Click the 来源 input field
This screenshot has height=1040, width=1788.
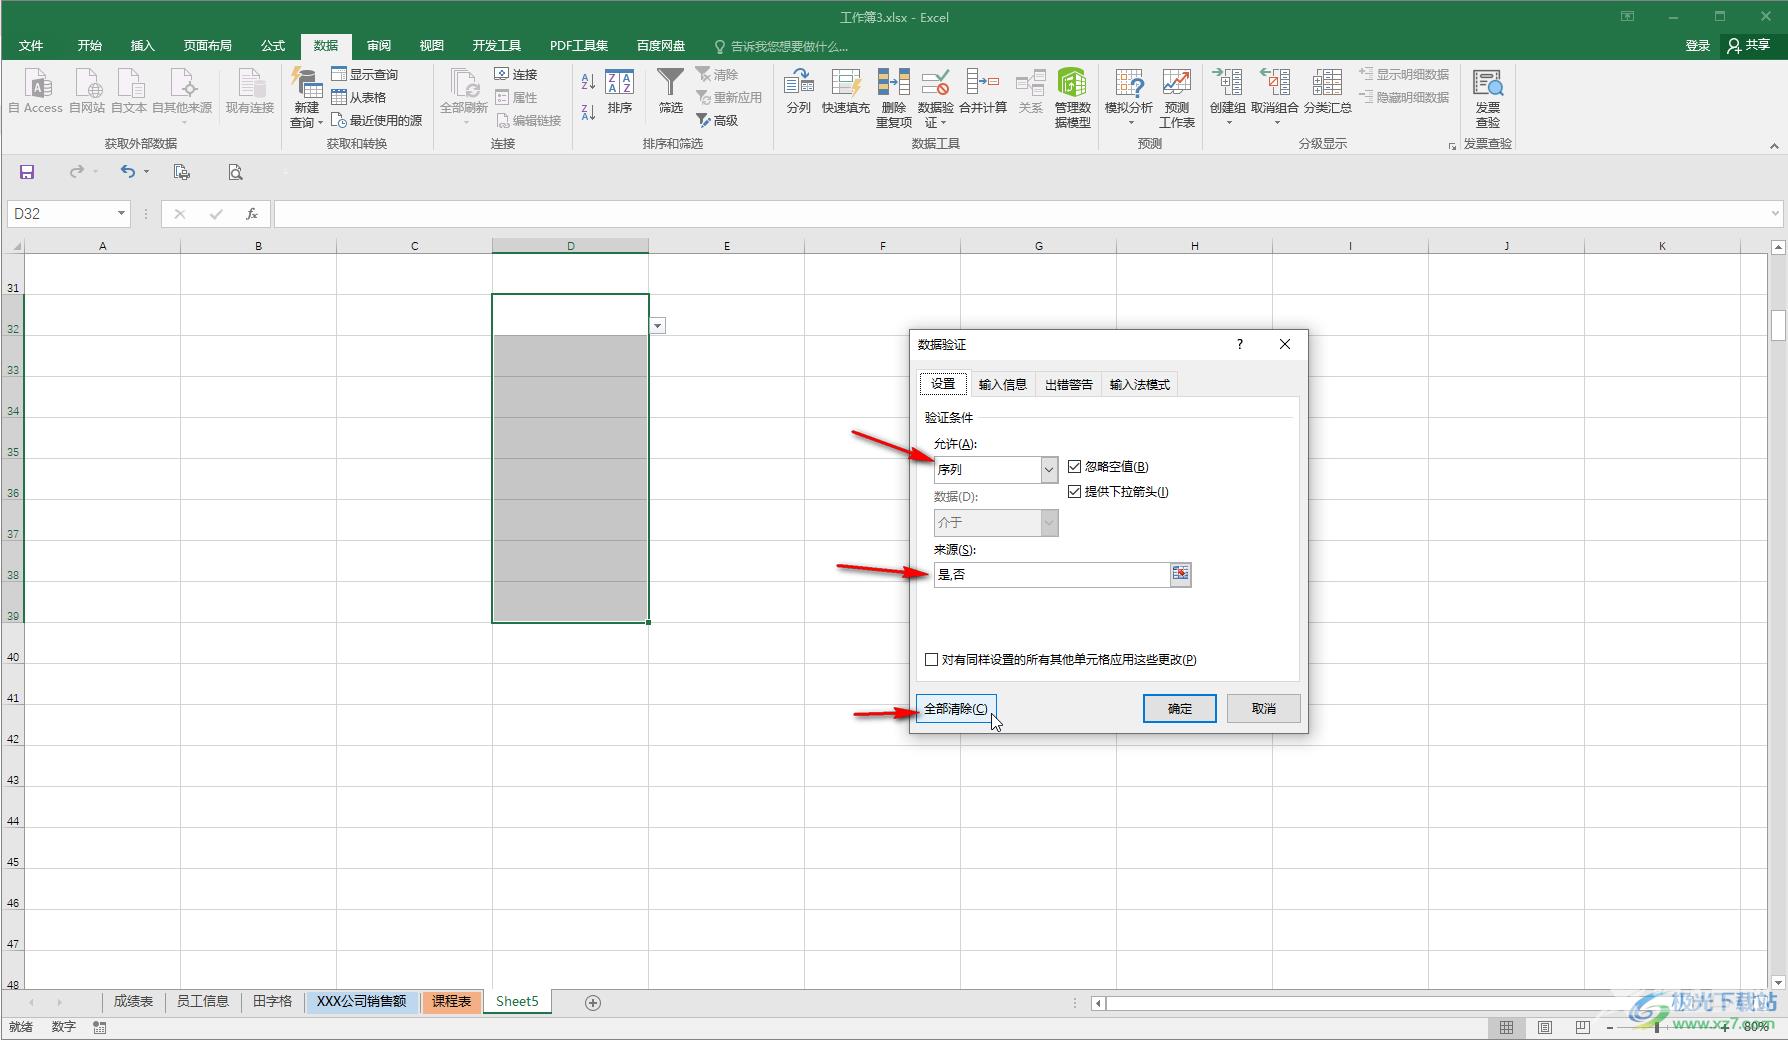pyautogui.click(x=1051, y=574)
